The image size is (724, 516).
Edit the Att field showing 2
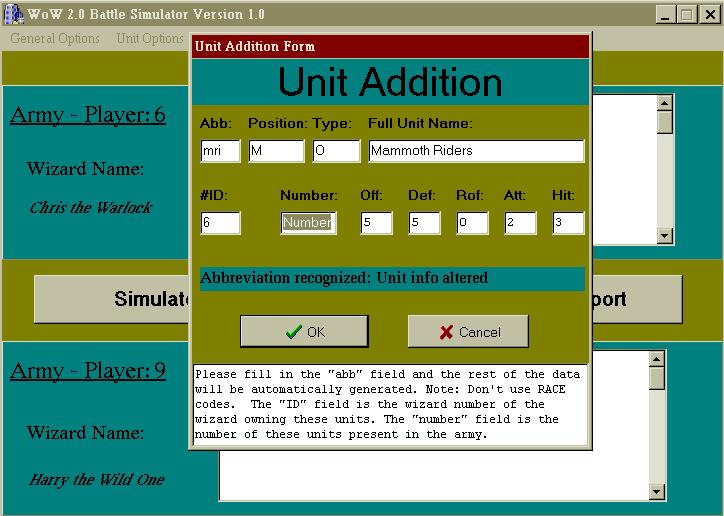[x=521, y=223]
